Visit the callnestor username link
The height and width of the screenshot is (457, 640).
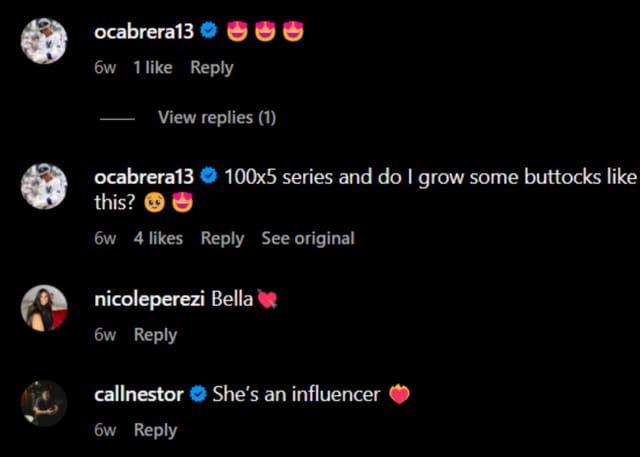point(138,394)
